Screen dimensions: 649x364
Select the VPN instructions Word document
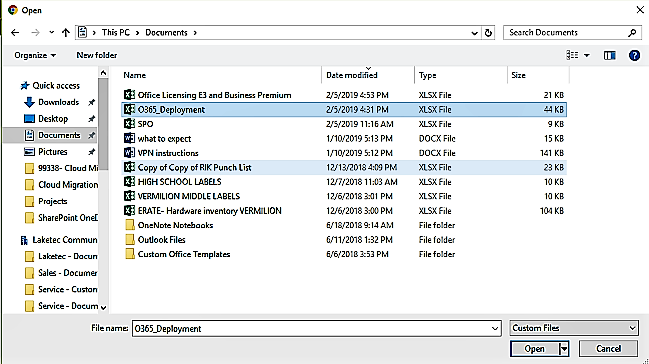pos(168,153)
